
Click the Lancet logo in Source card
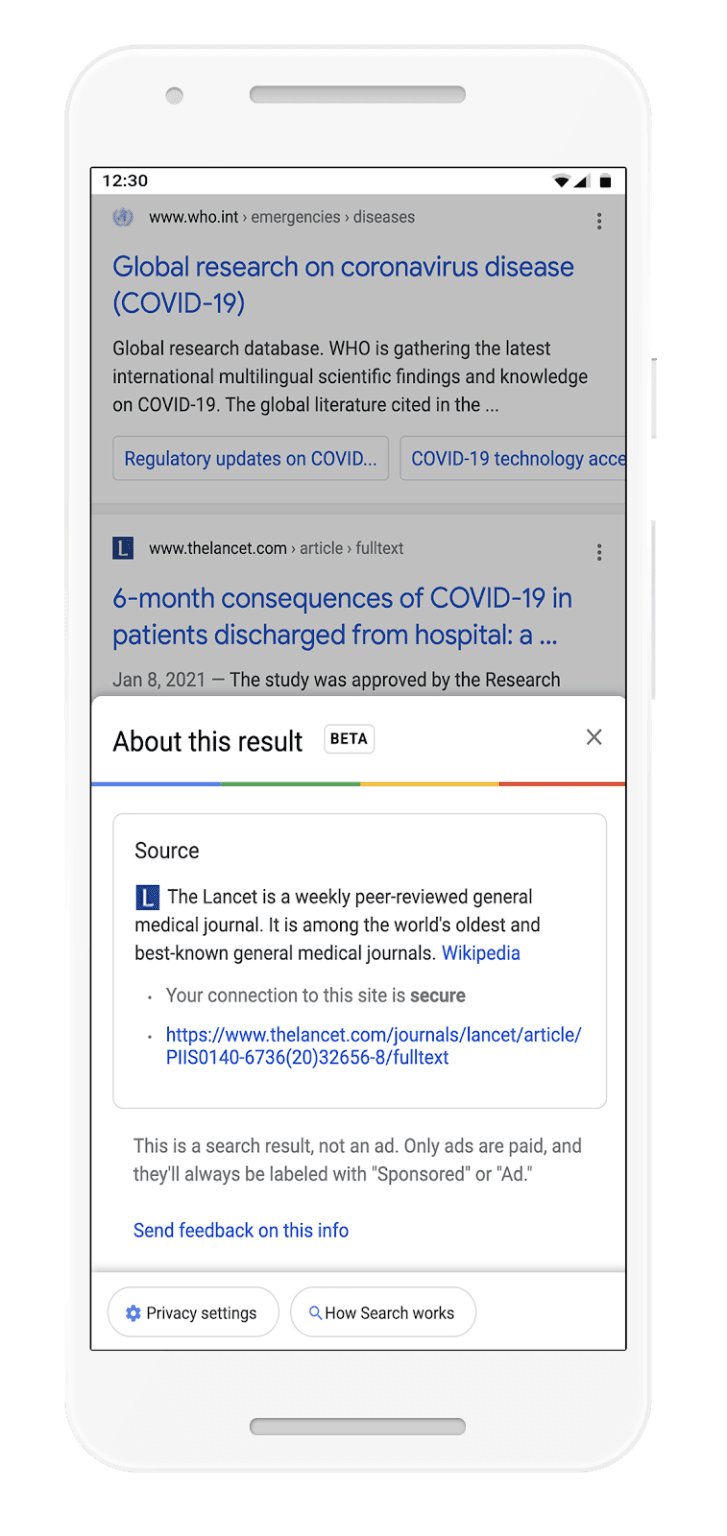click(x=147, y=897)
